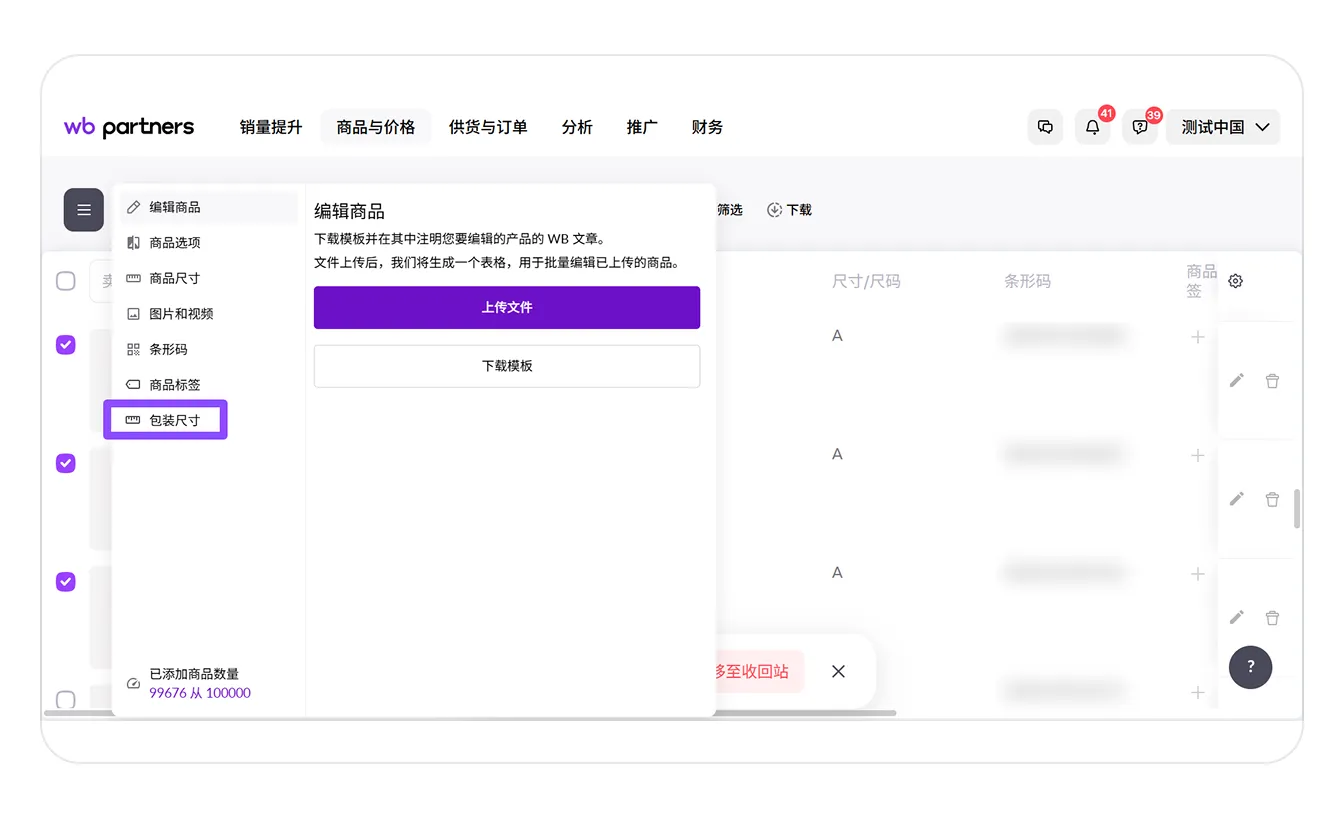
Task: Add product tag plus in fourth row
Action: pyautogui.click(x=1197, y=692)
